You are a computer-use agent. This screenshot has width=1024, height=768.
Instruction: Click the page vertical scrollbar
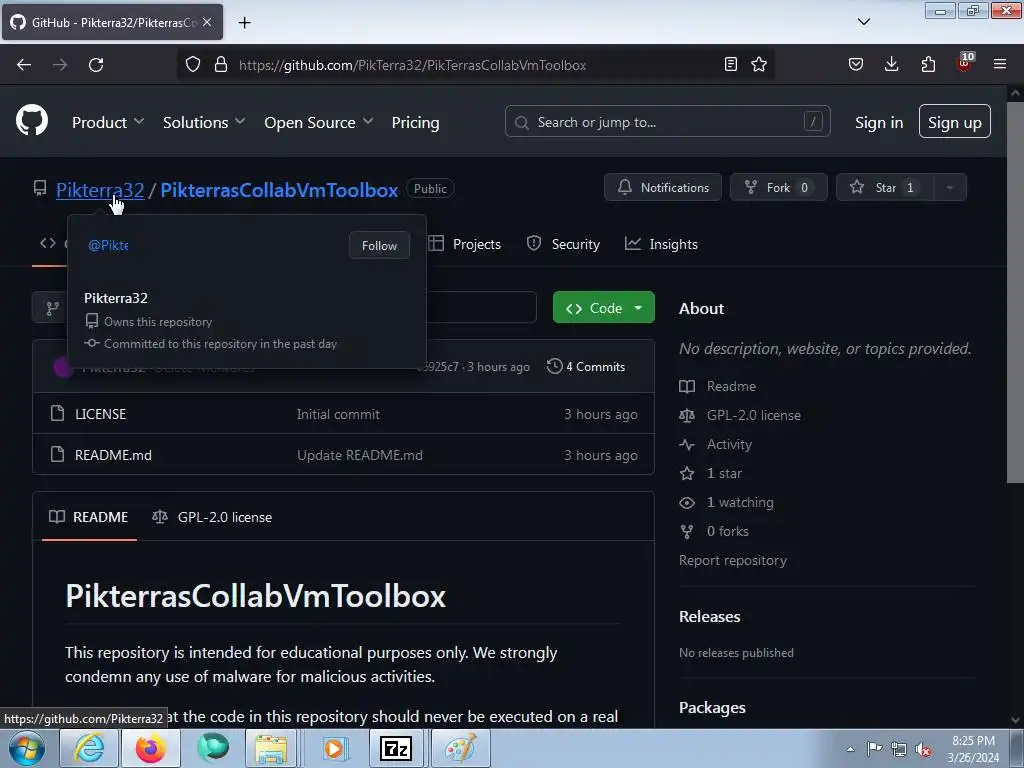(x=1015, y=292)
